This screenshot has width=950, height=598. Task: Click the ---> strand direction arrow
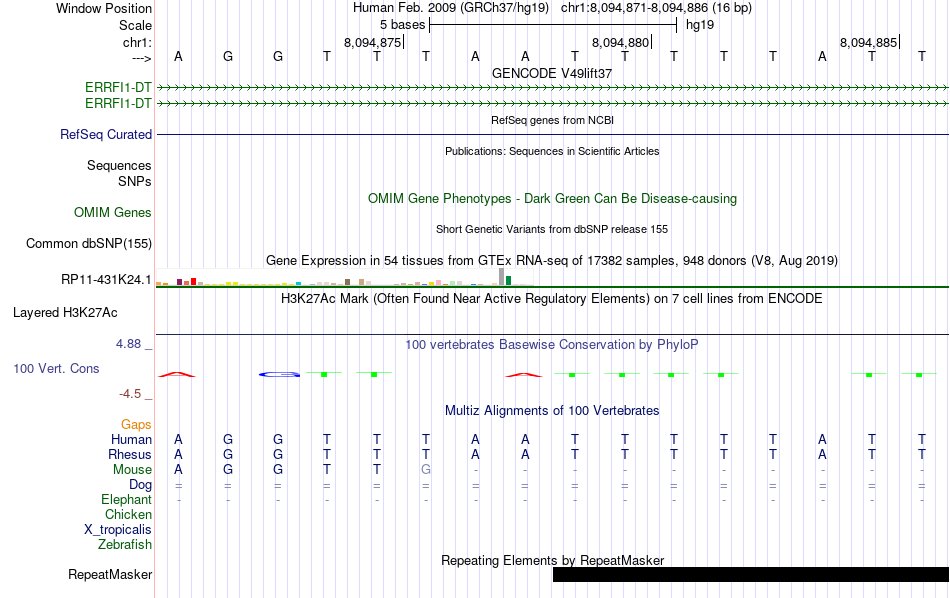tap(142, 58)
